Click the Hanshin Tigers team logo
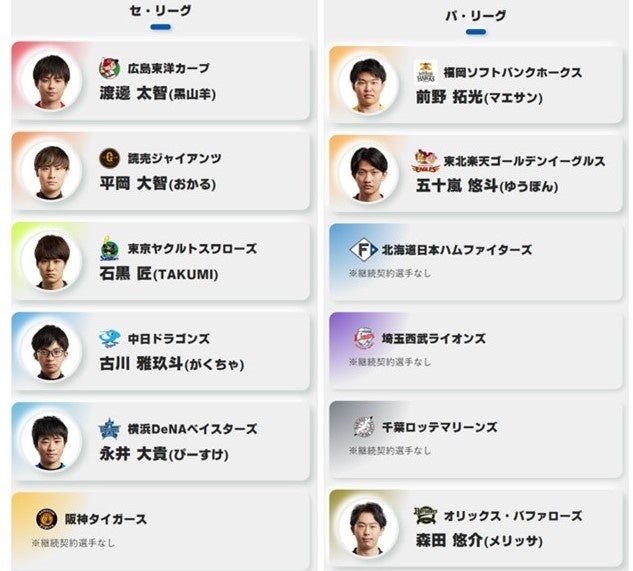This screenshot has height=571, width=633. 47,519
